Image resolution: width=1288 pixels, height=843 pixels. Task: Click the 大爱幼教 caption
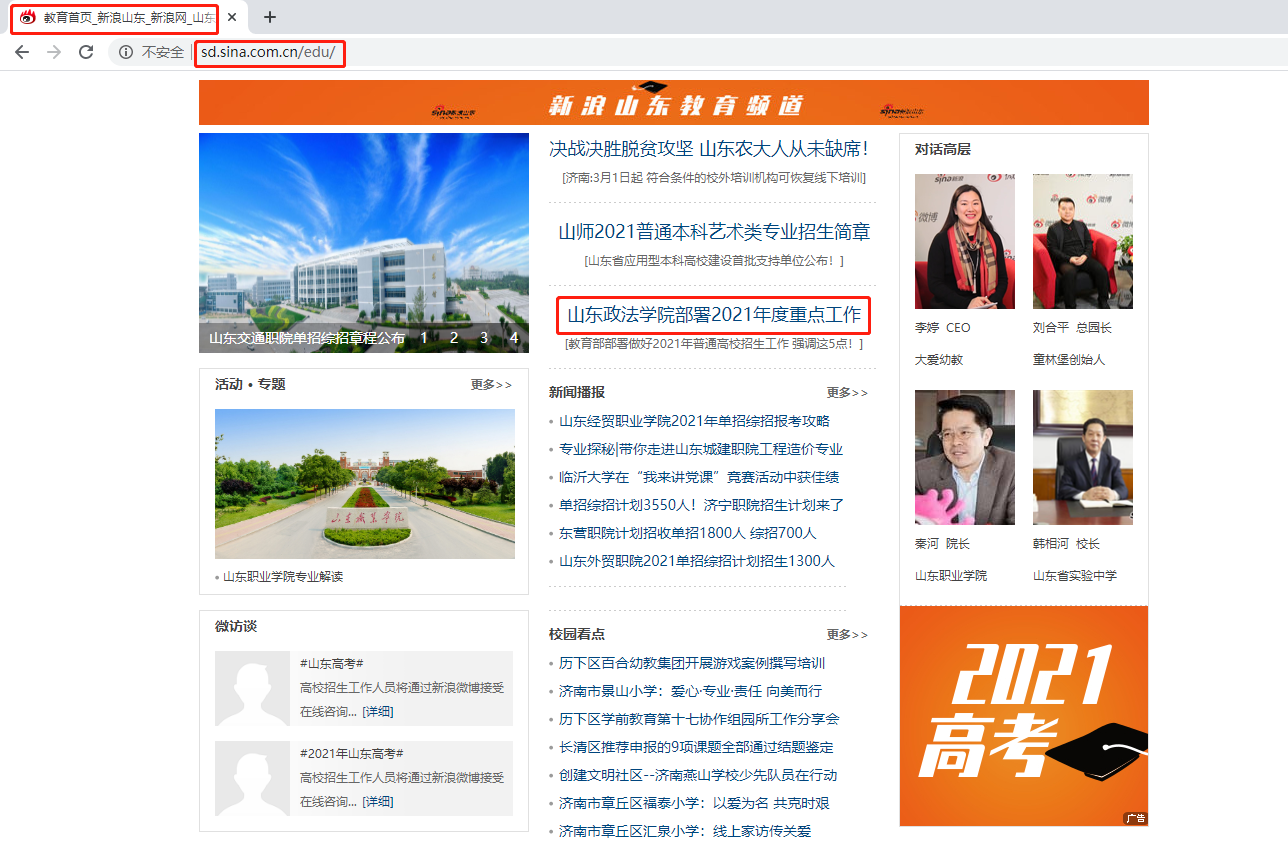pos(939,359)
